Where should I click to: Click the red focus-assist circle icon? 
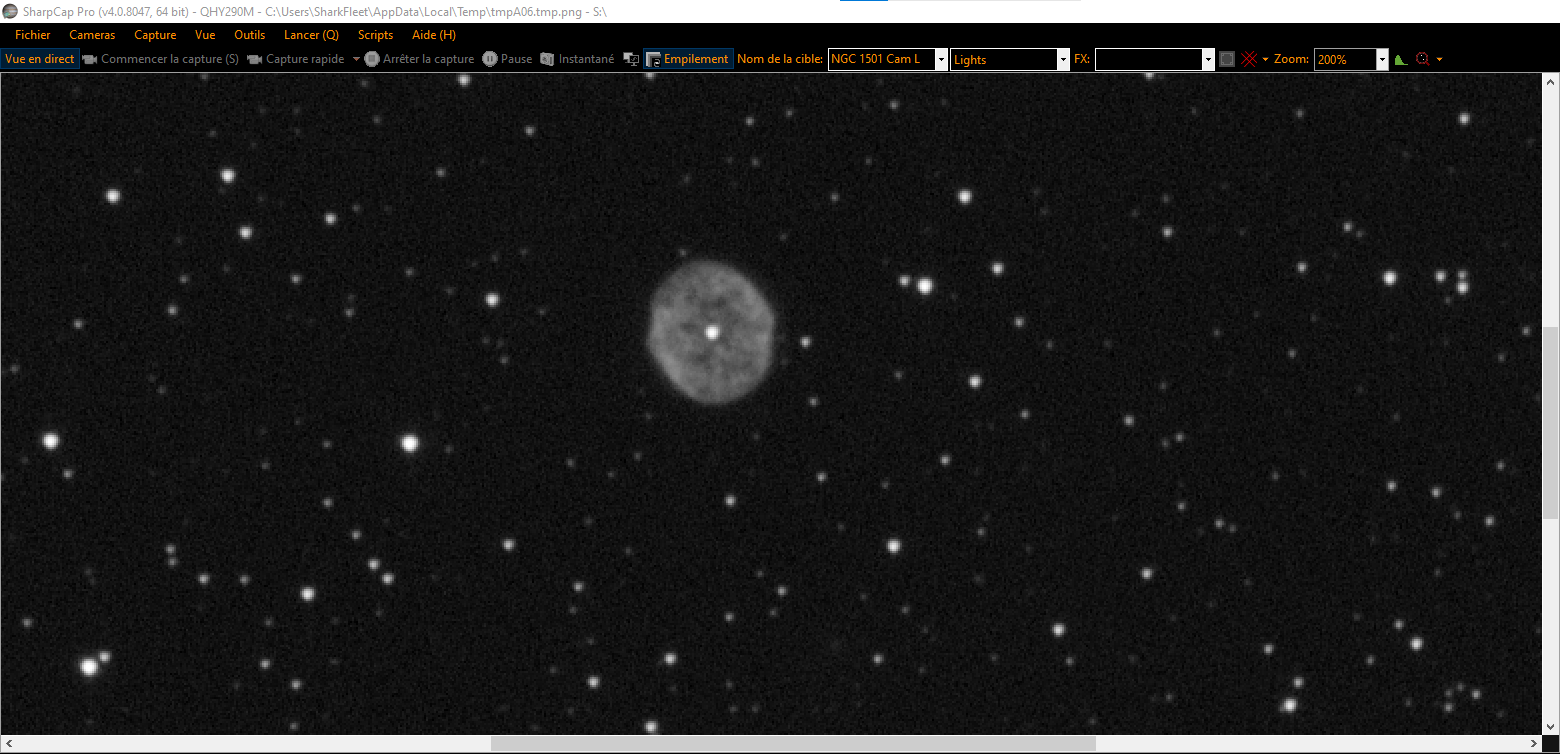(1423, 59)
